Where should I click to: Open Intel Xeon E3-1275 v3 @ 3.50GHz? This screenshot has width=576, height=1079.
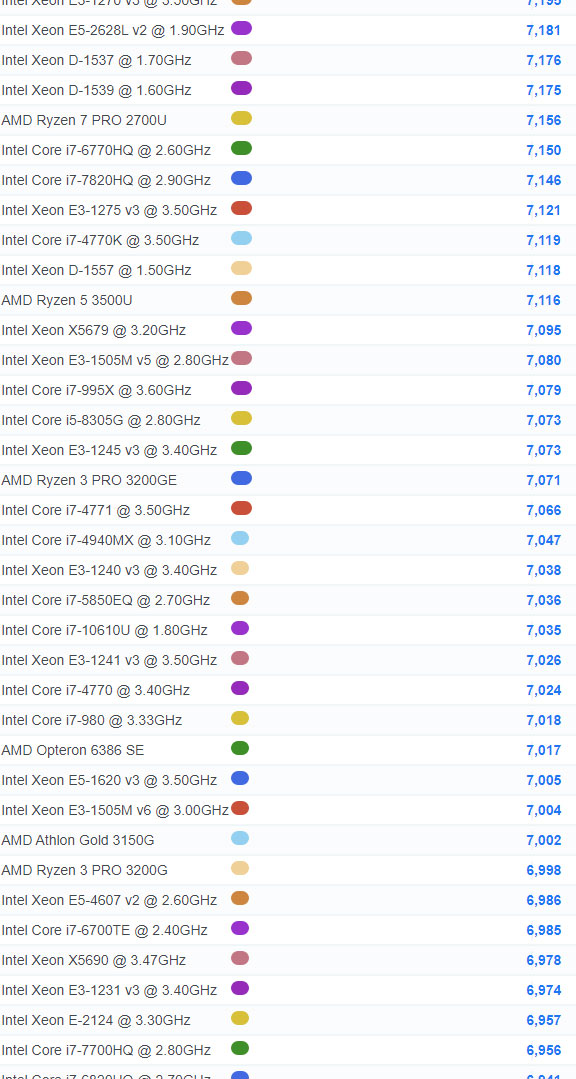click(x=109, y=211)
